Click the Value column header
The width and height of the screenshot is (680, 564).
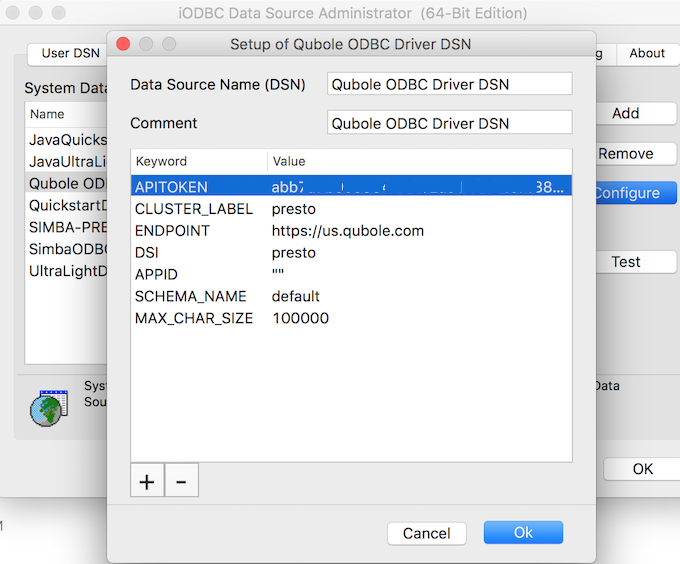click(x=420, y=161)
